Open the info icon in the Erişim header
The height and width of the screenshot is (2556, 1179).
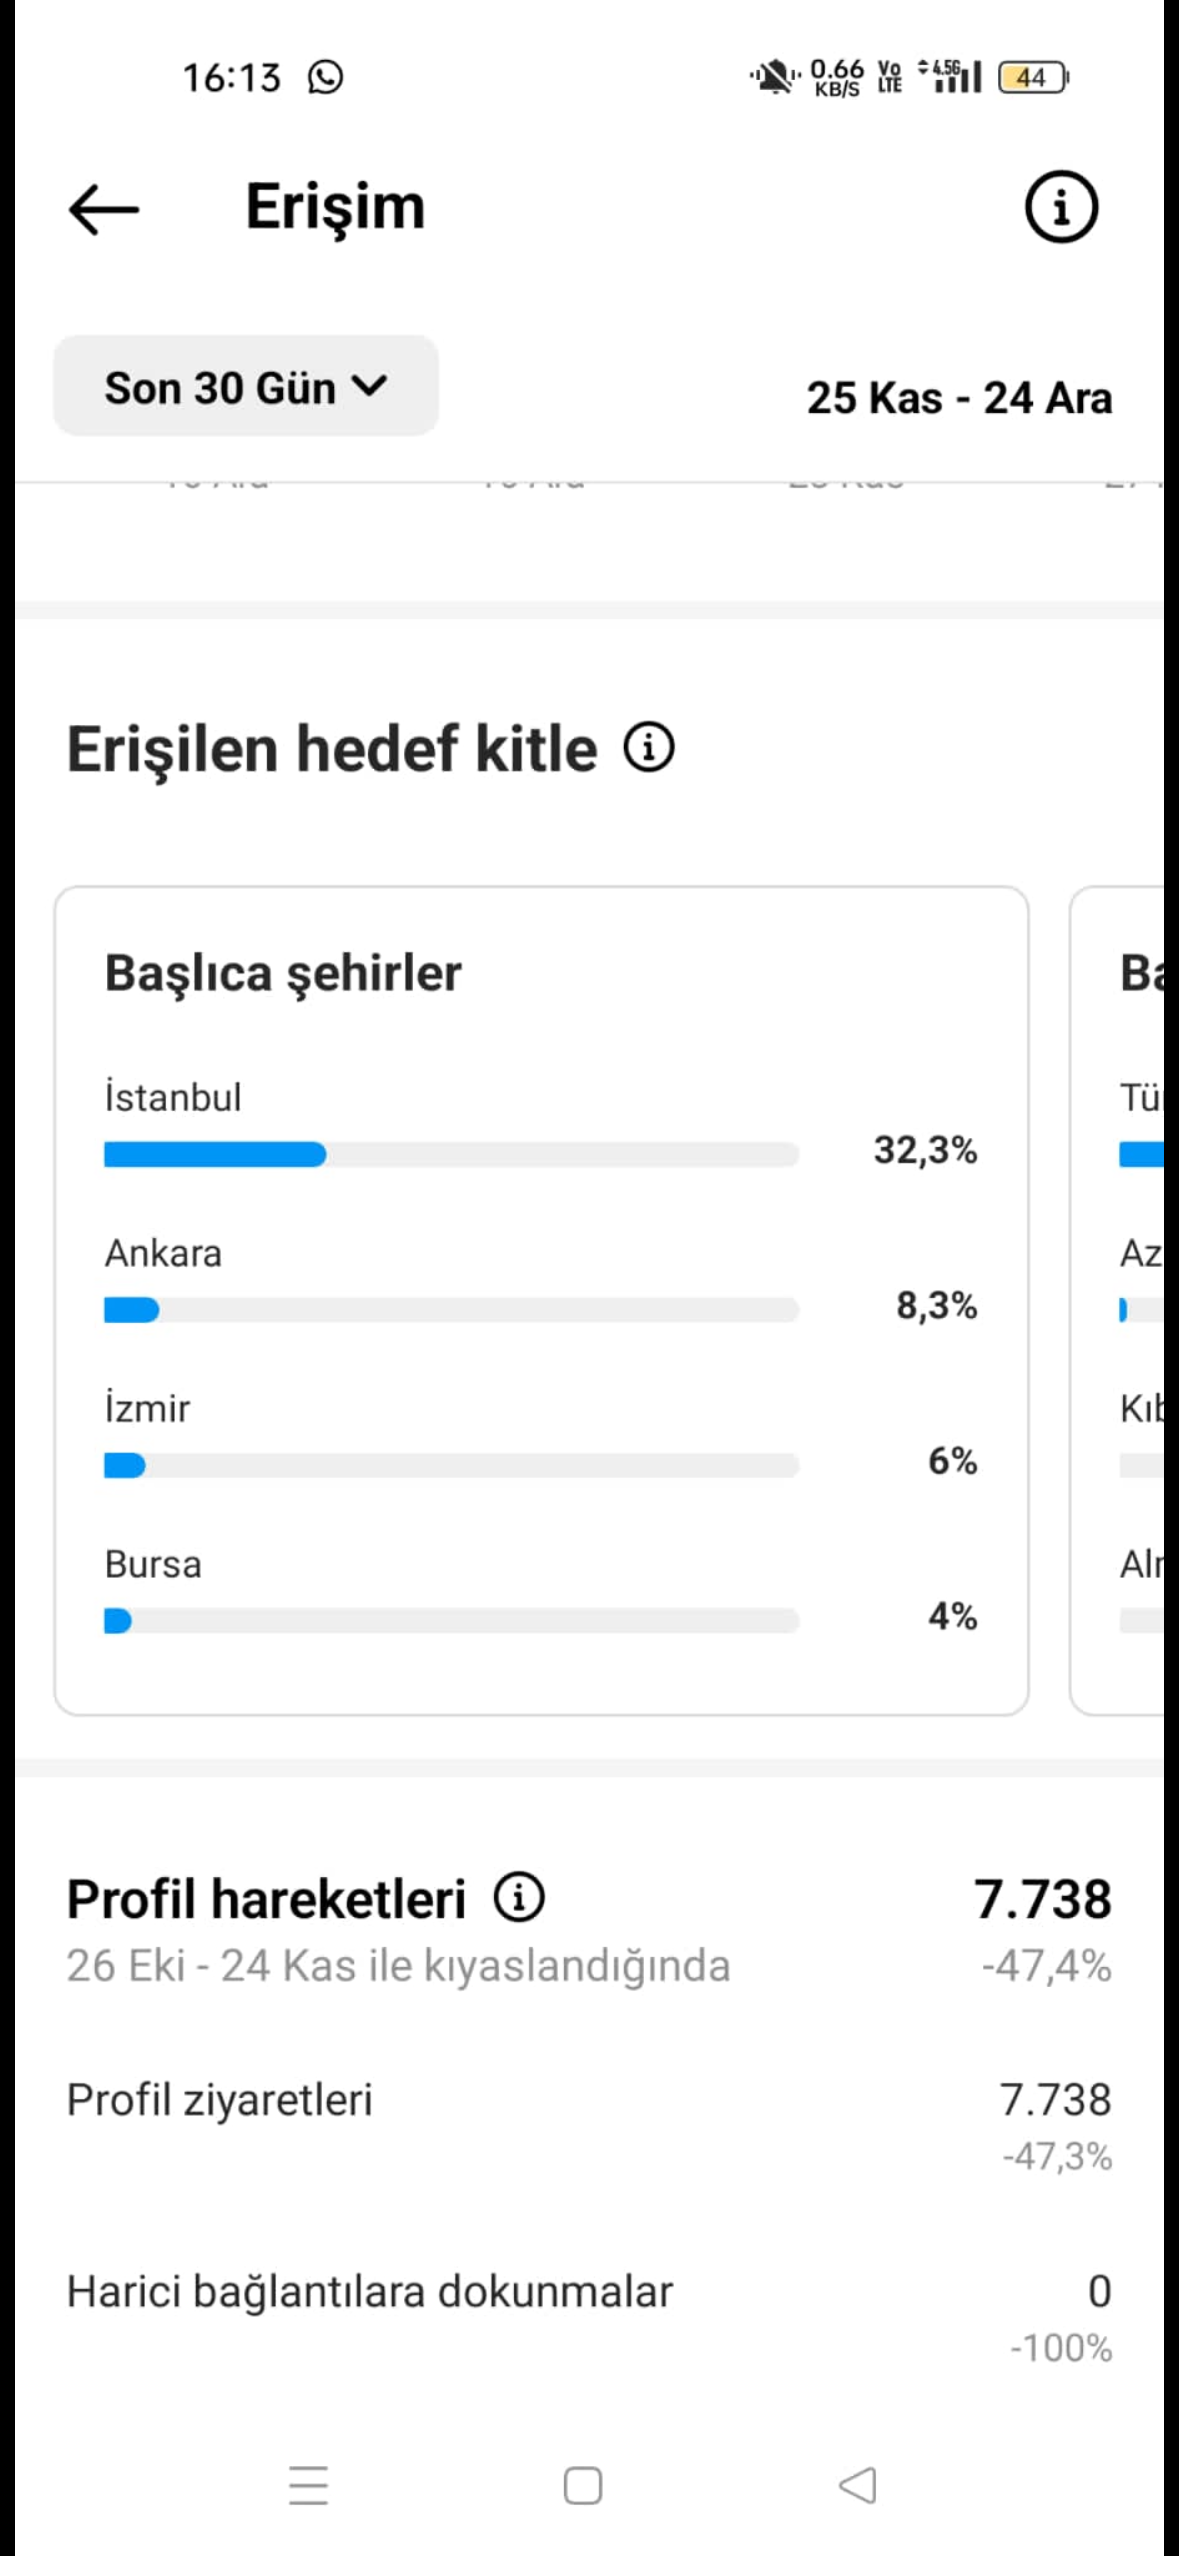tap(1061, 208)
